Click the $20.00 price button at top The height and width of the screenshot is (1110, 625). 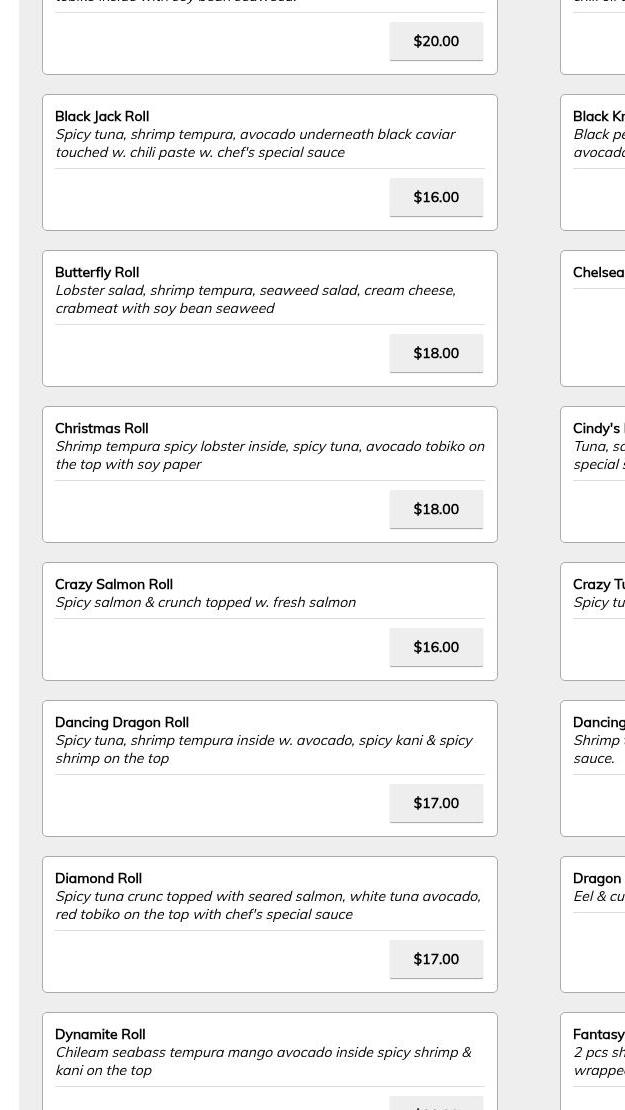coord(436,41)
